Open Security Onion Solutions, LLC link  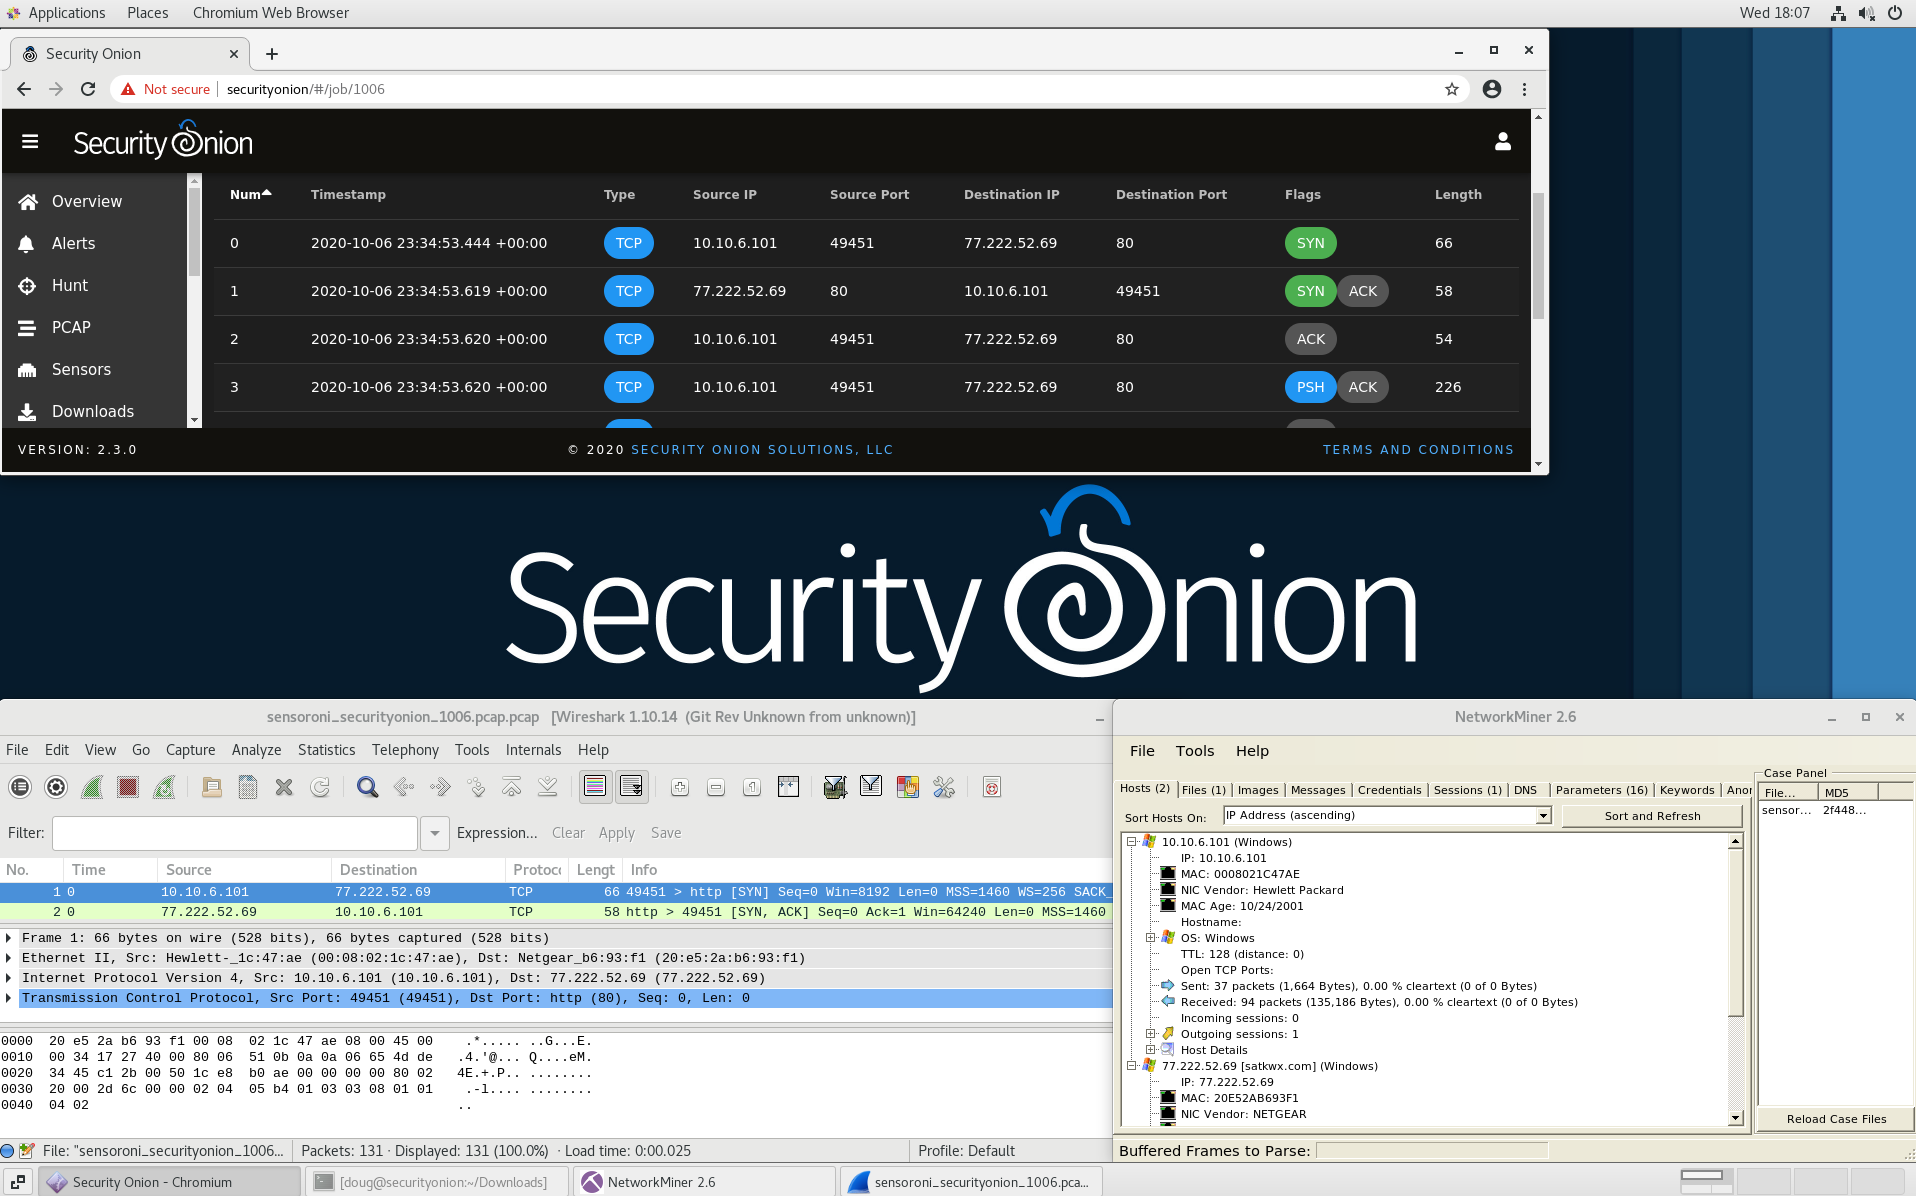[x=762, y=450]
